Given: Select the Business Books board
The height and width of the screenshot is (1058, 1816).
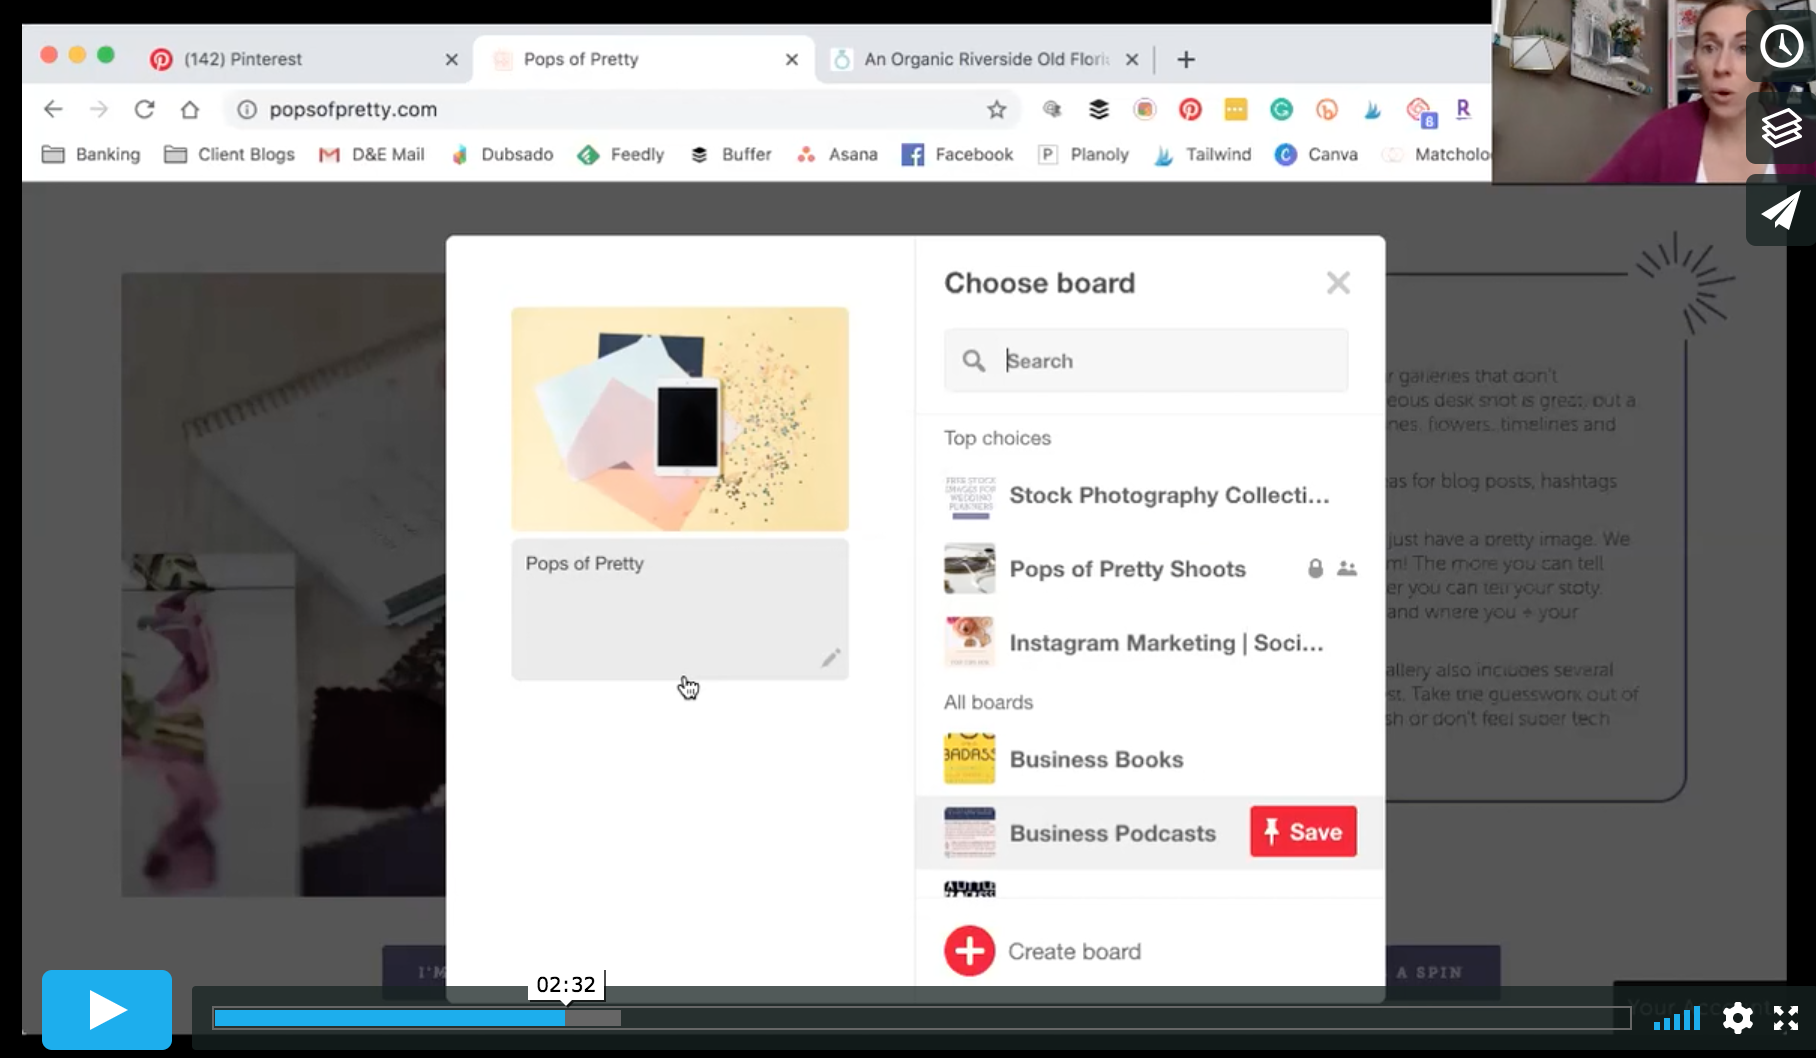Looking at the screenshot, I should (x=1150, y=759).
